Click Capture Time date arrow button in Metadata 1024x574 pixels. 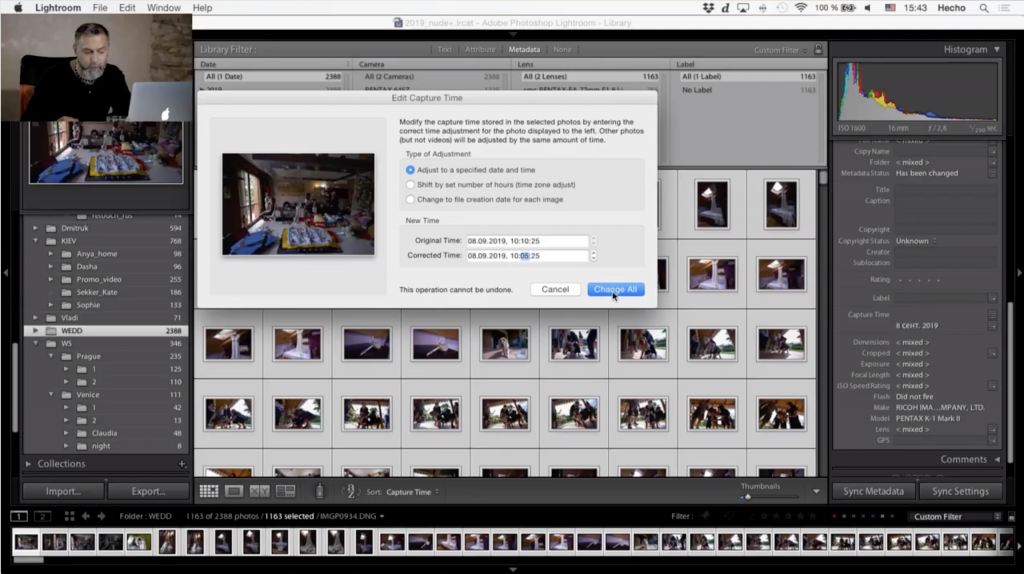point(993,325)
